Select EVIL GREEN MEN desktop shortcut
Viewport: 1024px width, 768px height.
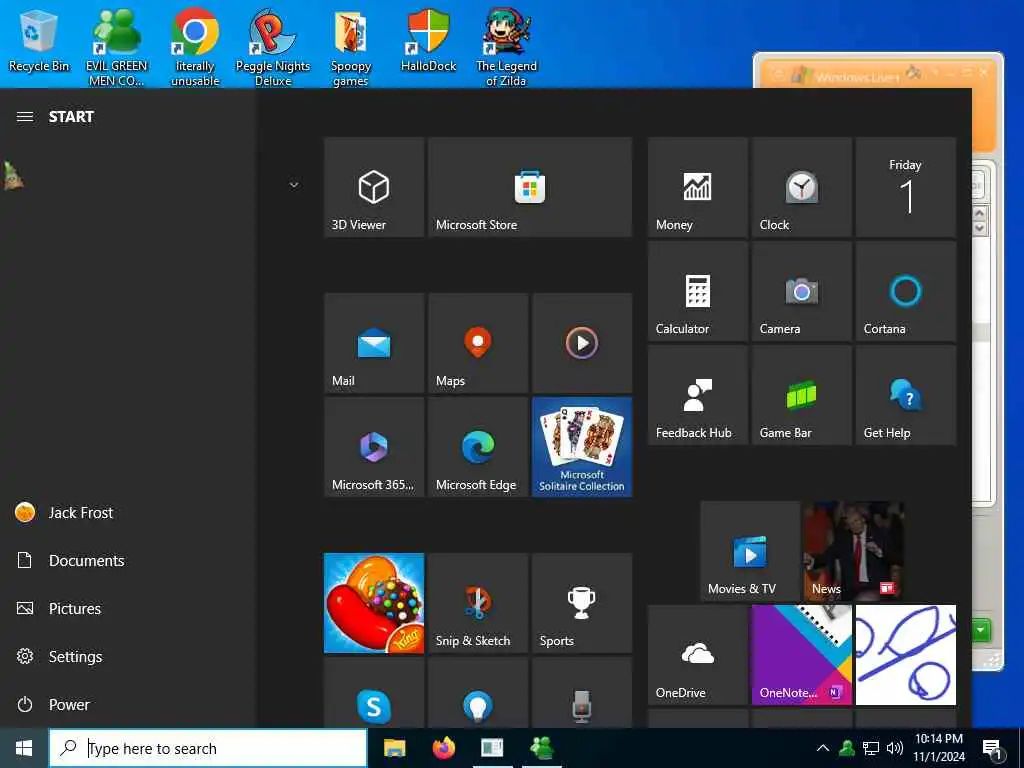(117, 47)
